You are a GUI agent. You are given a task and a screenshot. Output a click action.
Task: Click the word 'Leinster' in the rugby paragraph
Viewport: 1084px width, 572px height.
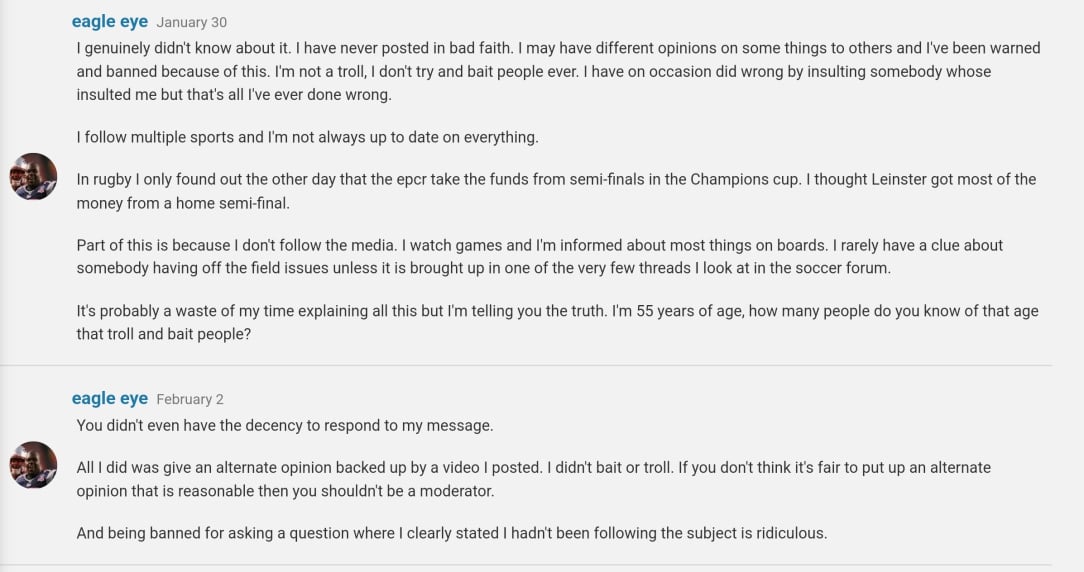pyautogui.click(x=899, y=179)
